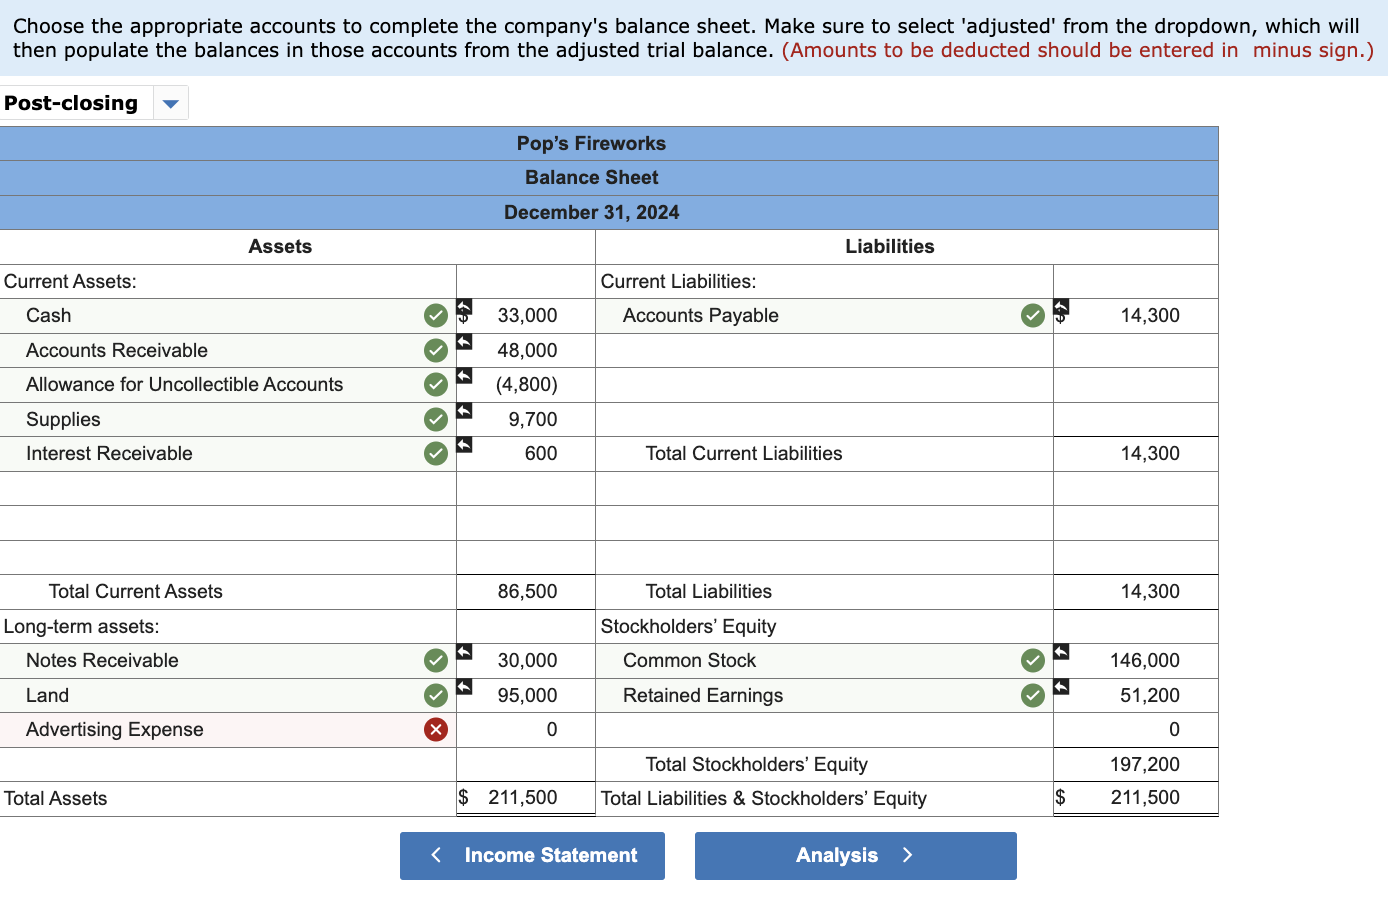The image size is (1388, 902).
Task: Click the checkmark icon next to Accounts Payable
Action: (1032, 315)
